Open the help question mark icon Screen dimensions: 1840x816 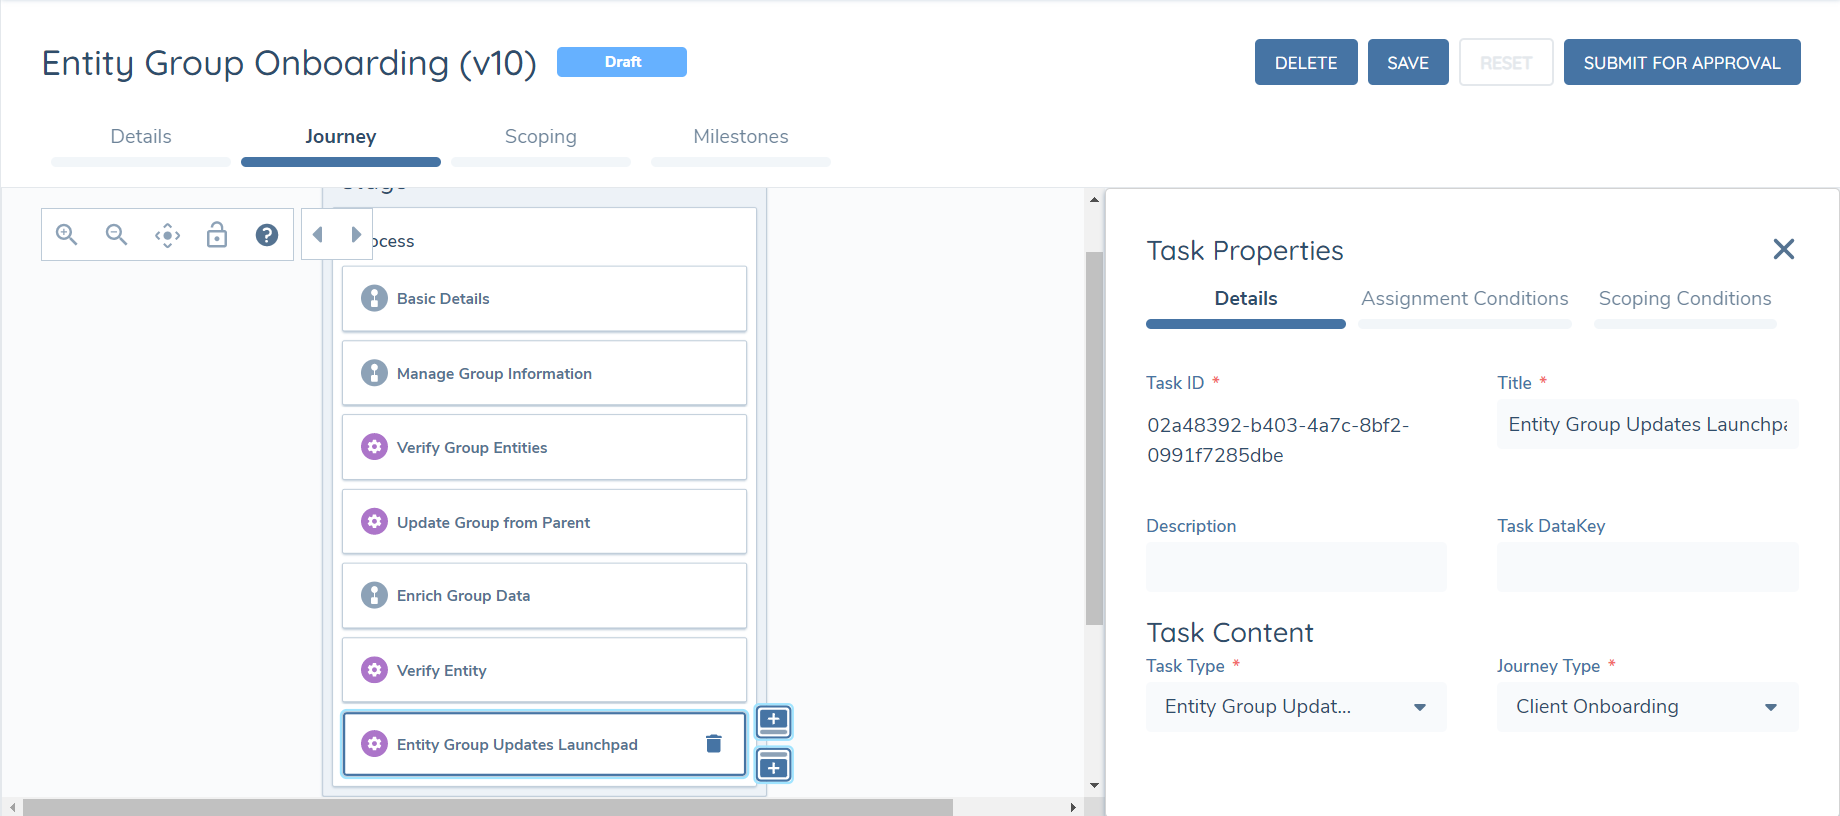(267, 235)
